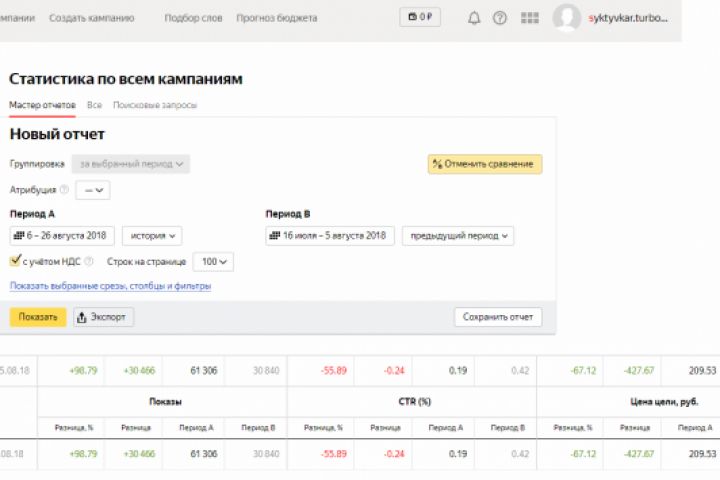Image resolution: width=720 pixels, height=480 pixels.
Task: Switch to Поисковые запросы tab
Action: pos(155,105)
